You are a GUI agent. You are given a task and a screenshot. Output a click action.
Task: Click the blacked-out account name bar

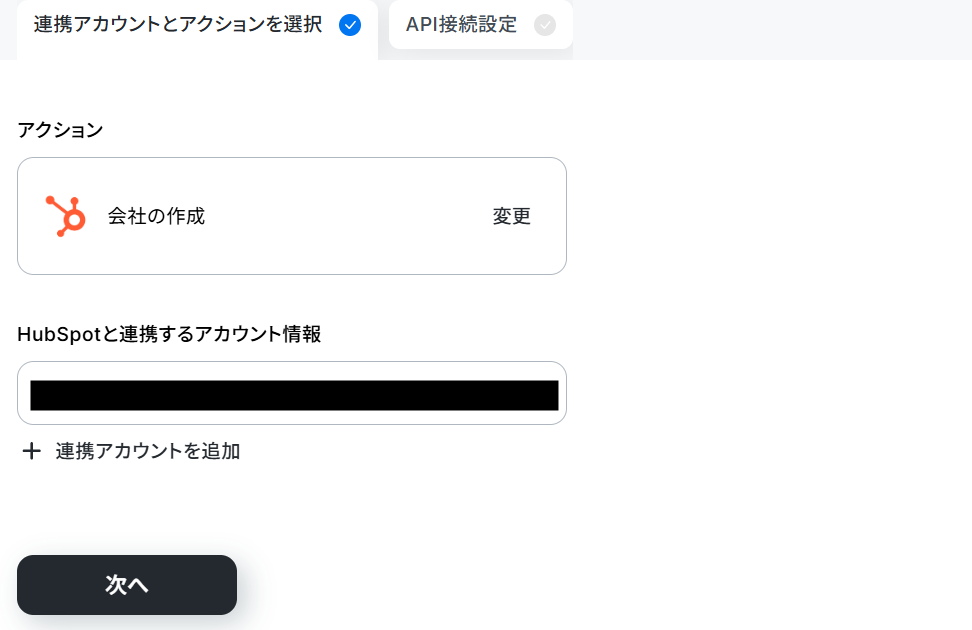click(294, 395)
